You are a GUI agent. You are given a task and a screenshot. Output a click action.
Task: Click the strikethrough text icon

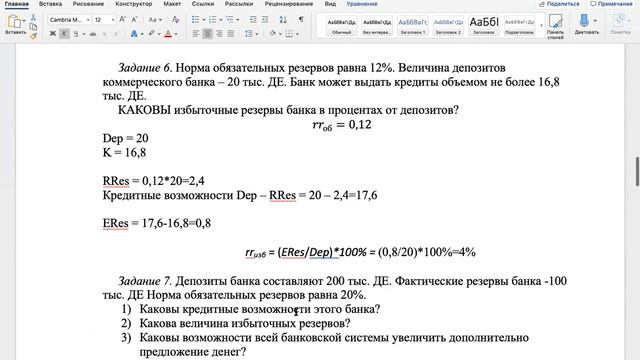pyautogui.click(x=93, y=34)
